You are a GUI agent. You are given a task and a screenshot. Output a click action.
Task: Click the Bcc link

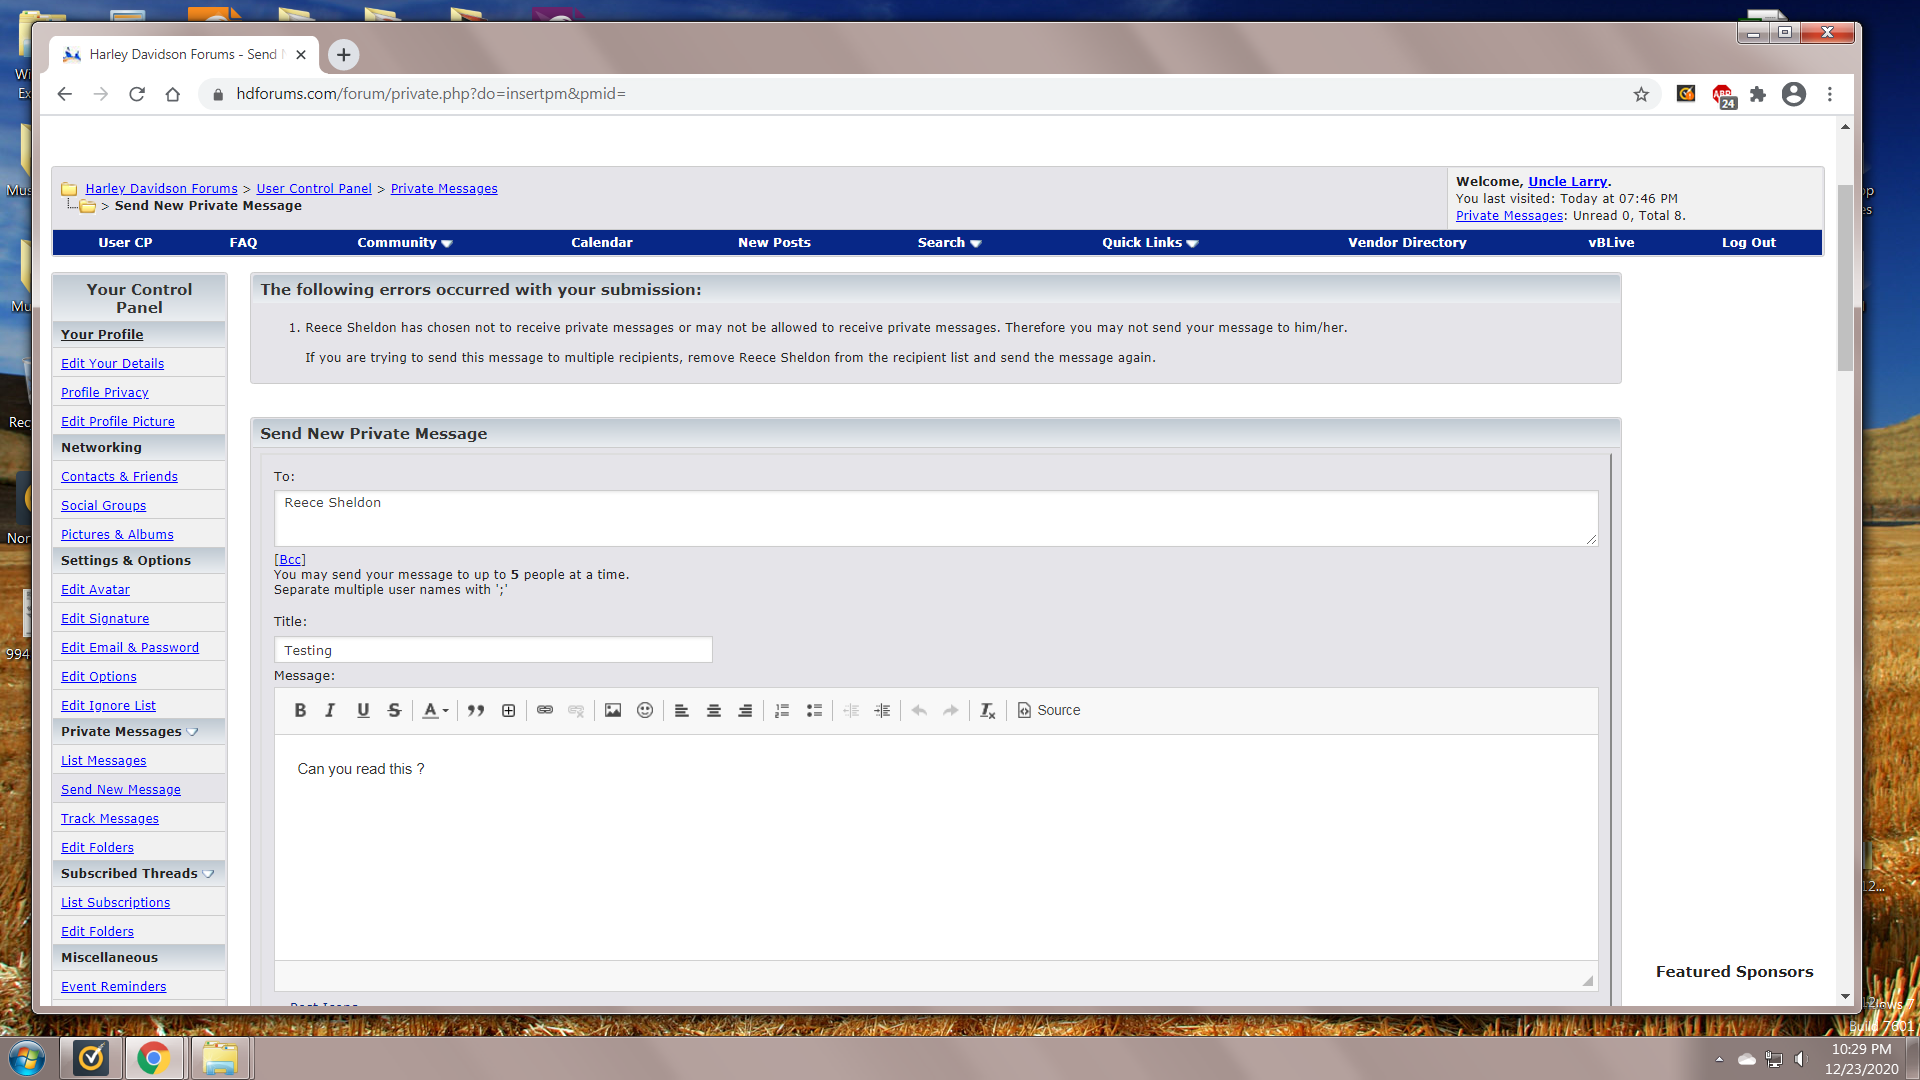290,560
